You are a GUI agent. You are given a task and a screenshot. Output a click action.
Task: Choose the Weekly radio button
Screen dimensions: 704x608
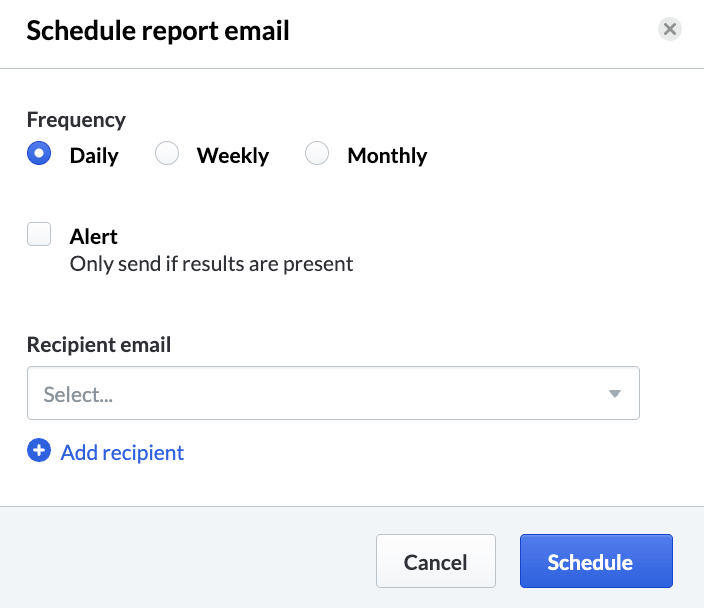[167, 154]
